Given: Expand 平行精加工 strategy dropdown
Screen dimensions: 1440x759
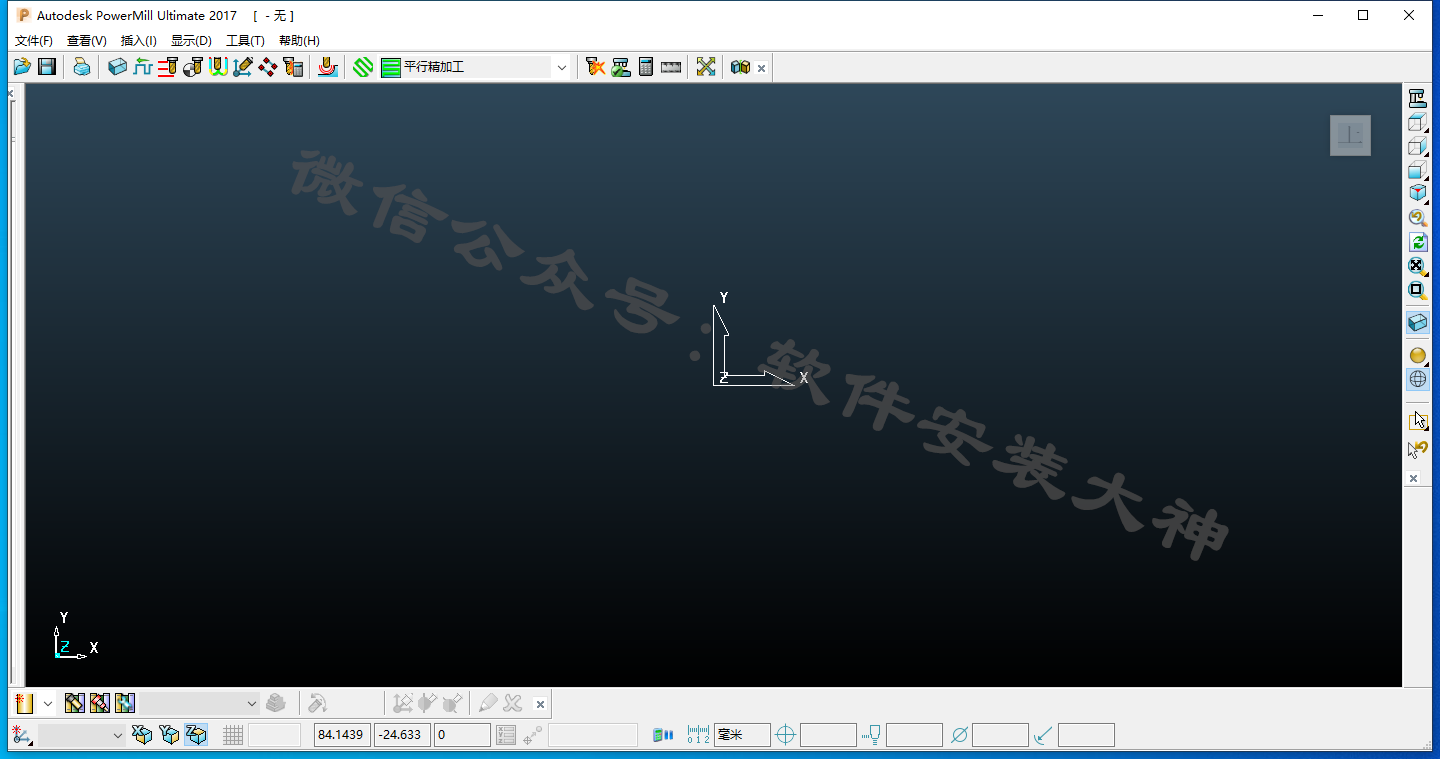Looking at the screenshot, I should pyautogui.click(x=561, y=67).
